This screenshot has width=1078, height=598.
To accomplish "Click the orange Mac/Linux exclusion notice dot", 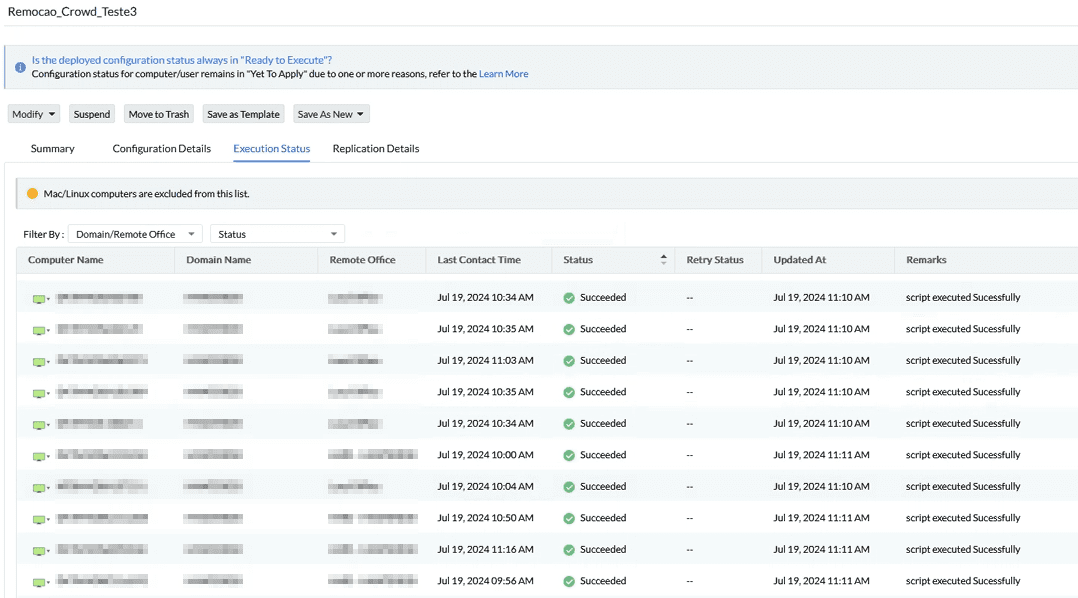I will pyautogui.click(x=32, y=193).
